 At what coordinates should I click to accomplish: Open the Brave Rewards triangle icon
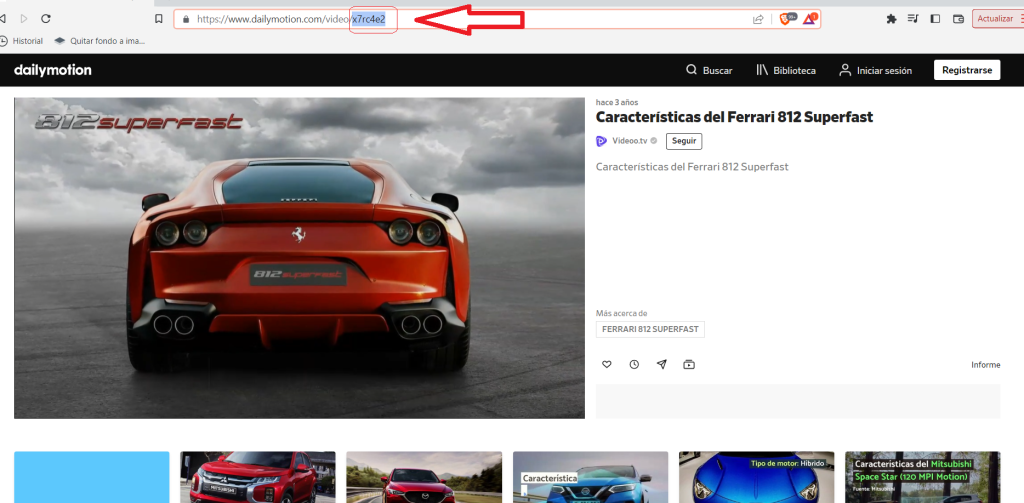[810, 19]
